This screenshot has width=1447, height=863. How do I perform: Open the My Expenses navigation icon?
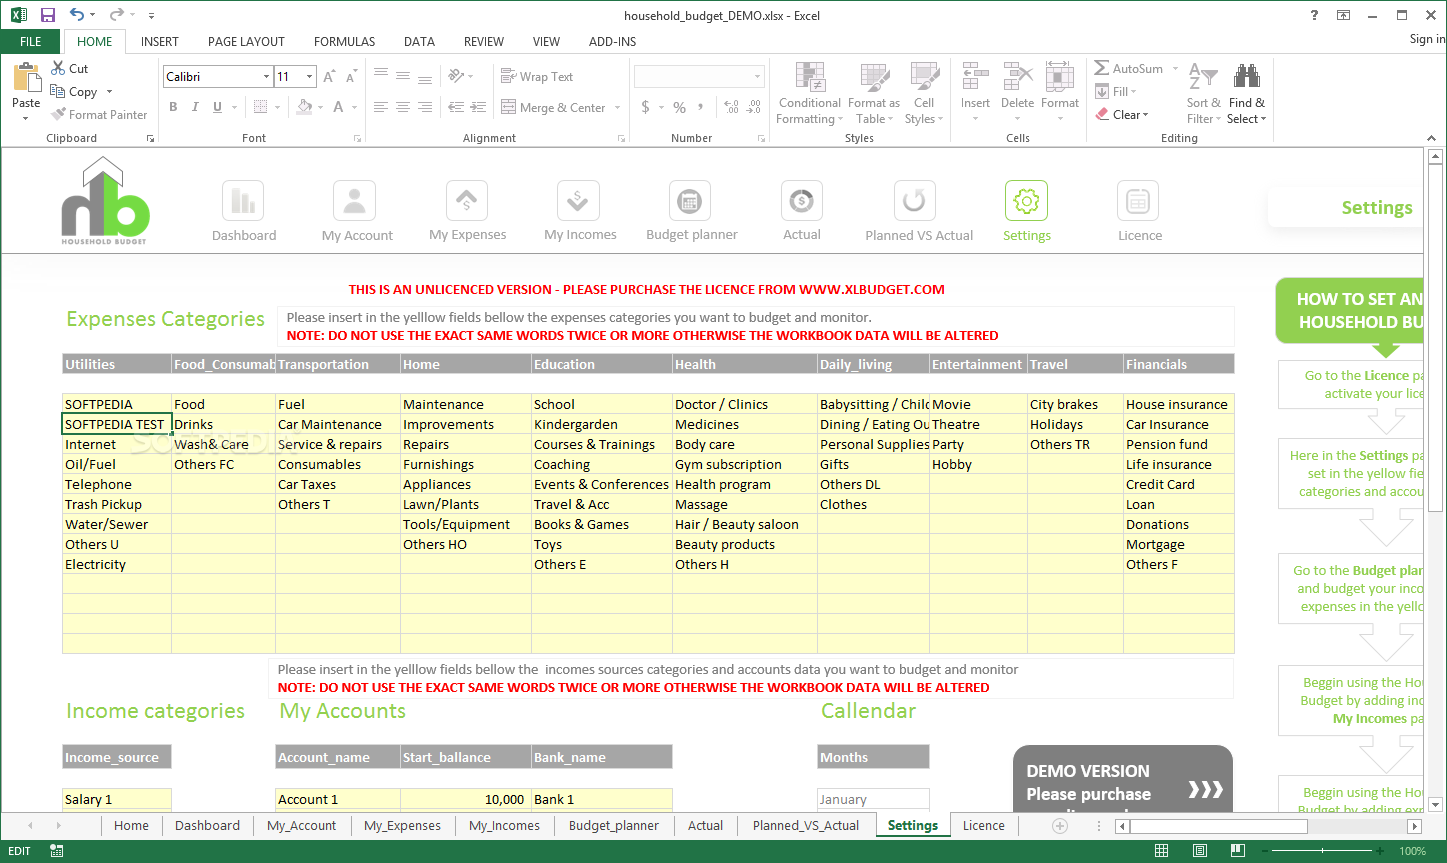coord(466,201)
